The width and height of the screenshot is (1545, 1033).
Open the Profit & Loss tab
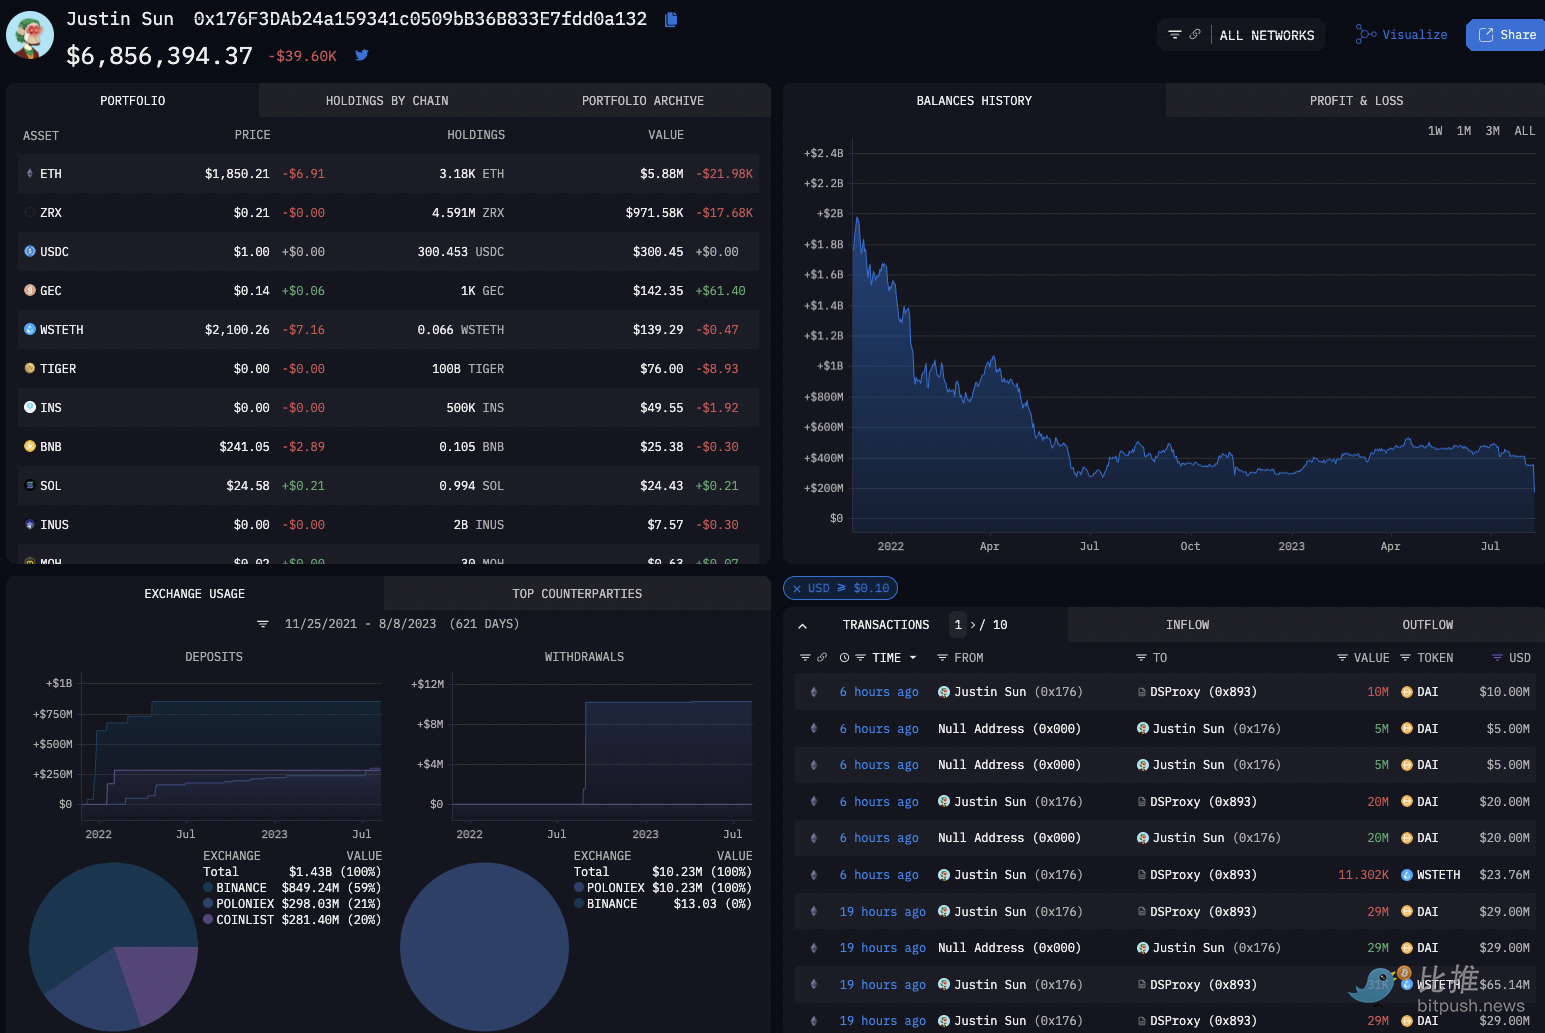tap(1356, 101)
